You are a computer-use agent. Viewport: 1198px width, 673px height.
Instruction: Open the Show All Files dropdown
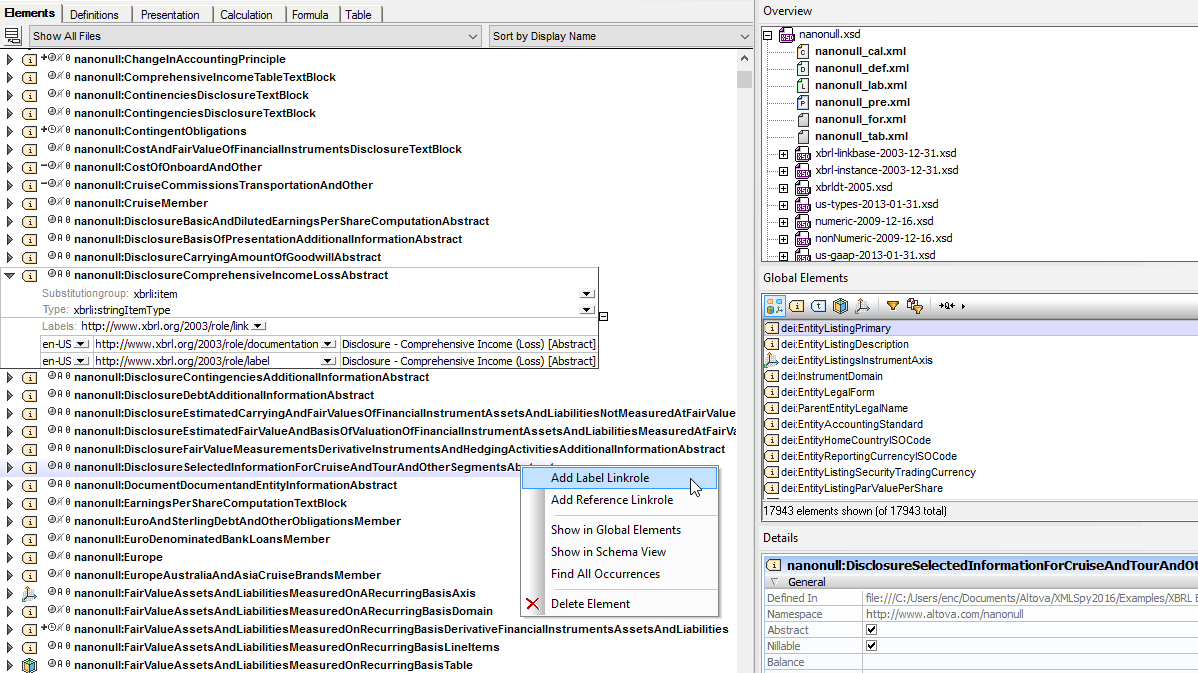pyautogui.click(x=472, y=36)
